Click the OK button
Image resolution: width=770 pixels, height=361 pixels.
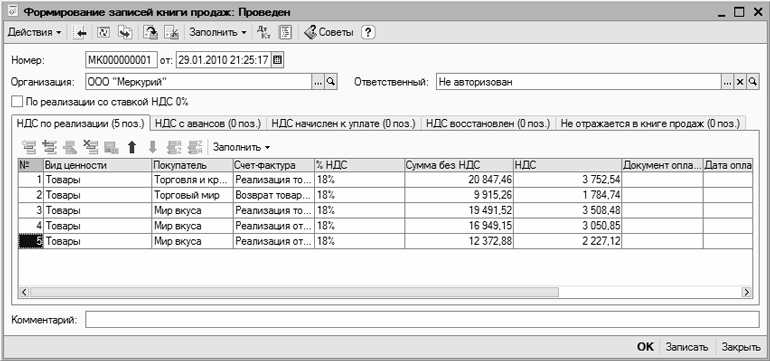[x=645, y=347]
